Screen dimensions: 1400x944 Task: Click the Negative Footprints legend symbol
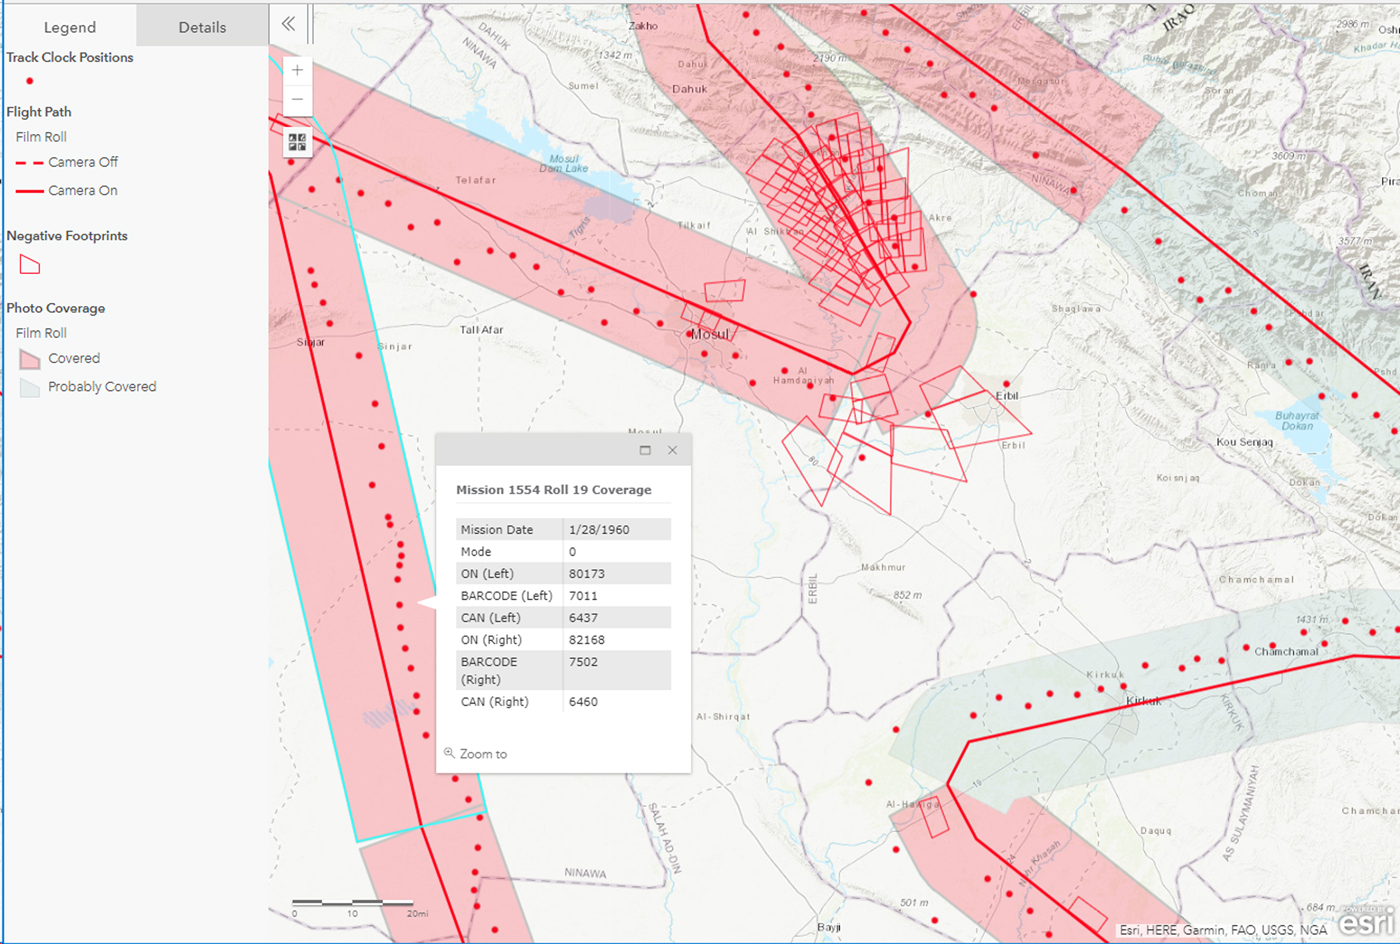(x=30, y=265)
